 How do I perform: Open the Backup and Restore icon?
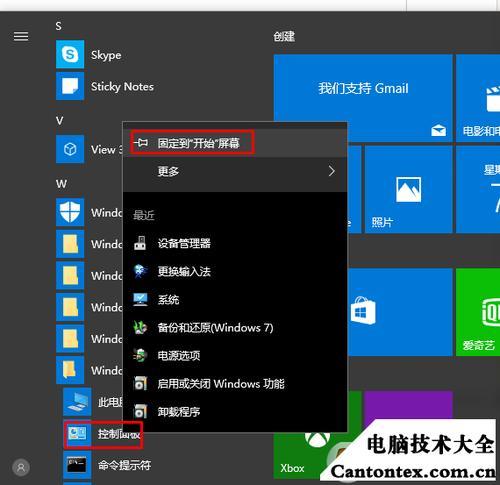click(x=140, y=327)
